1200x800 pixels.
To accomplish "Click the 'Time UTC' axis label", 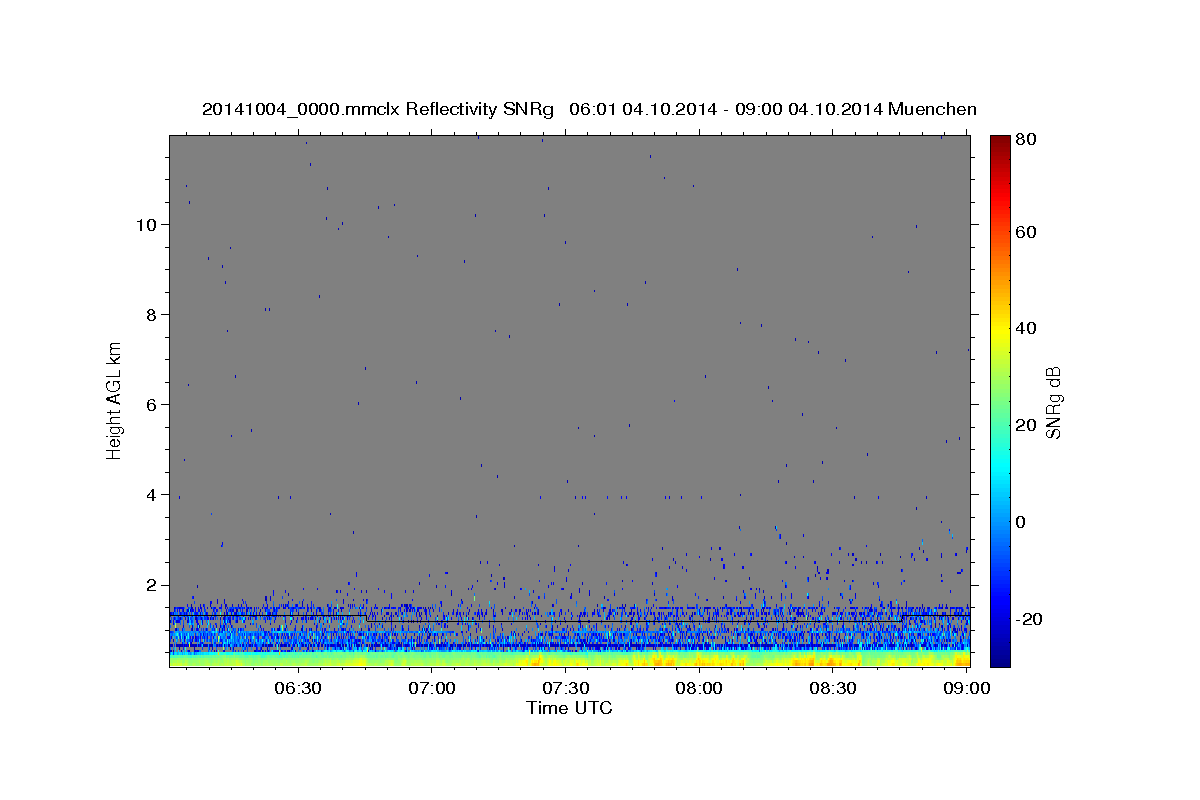I will tap(569, 708).
